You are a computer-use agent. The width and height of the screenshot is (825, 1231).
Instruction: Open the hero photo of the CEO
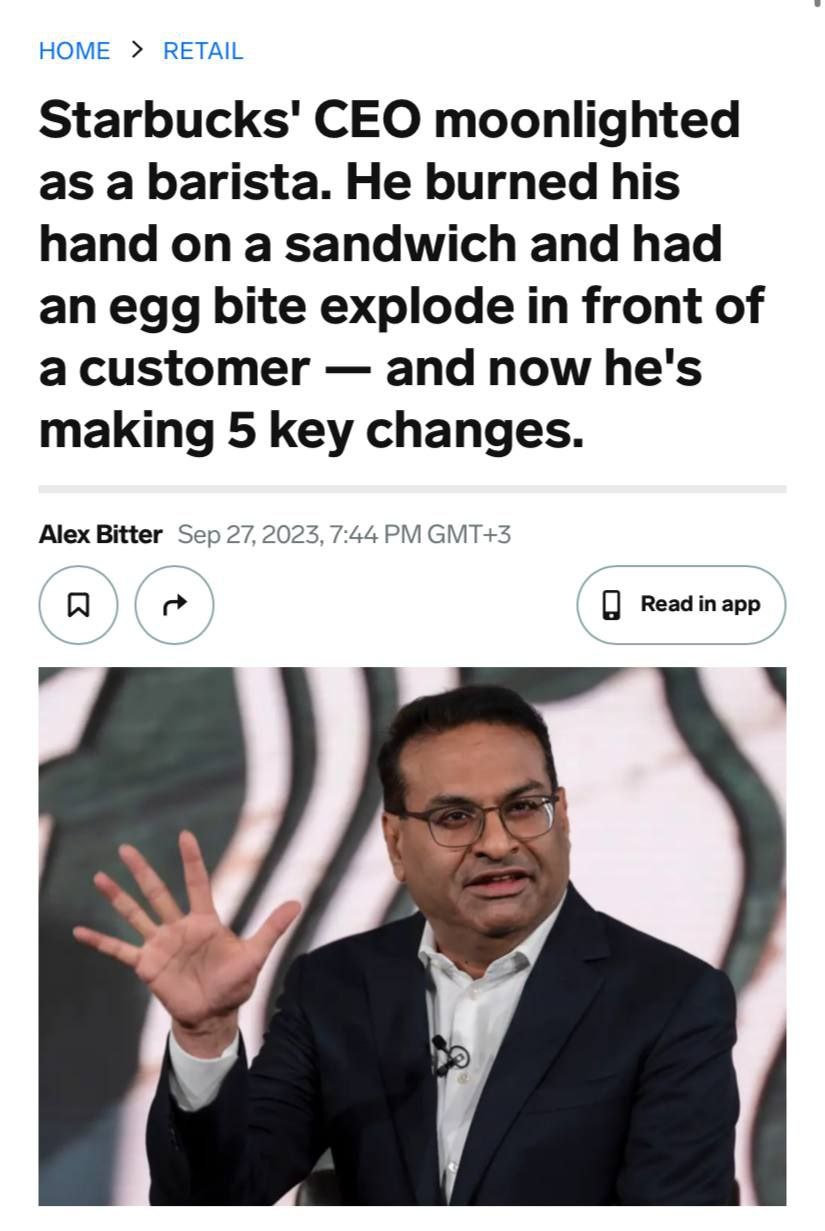(412, 936)
